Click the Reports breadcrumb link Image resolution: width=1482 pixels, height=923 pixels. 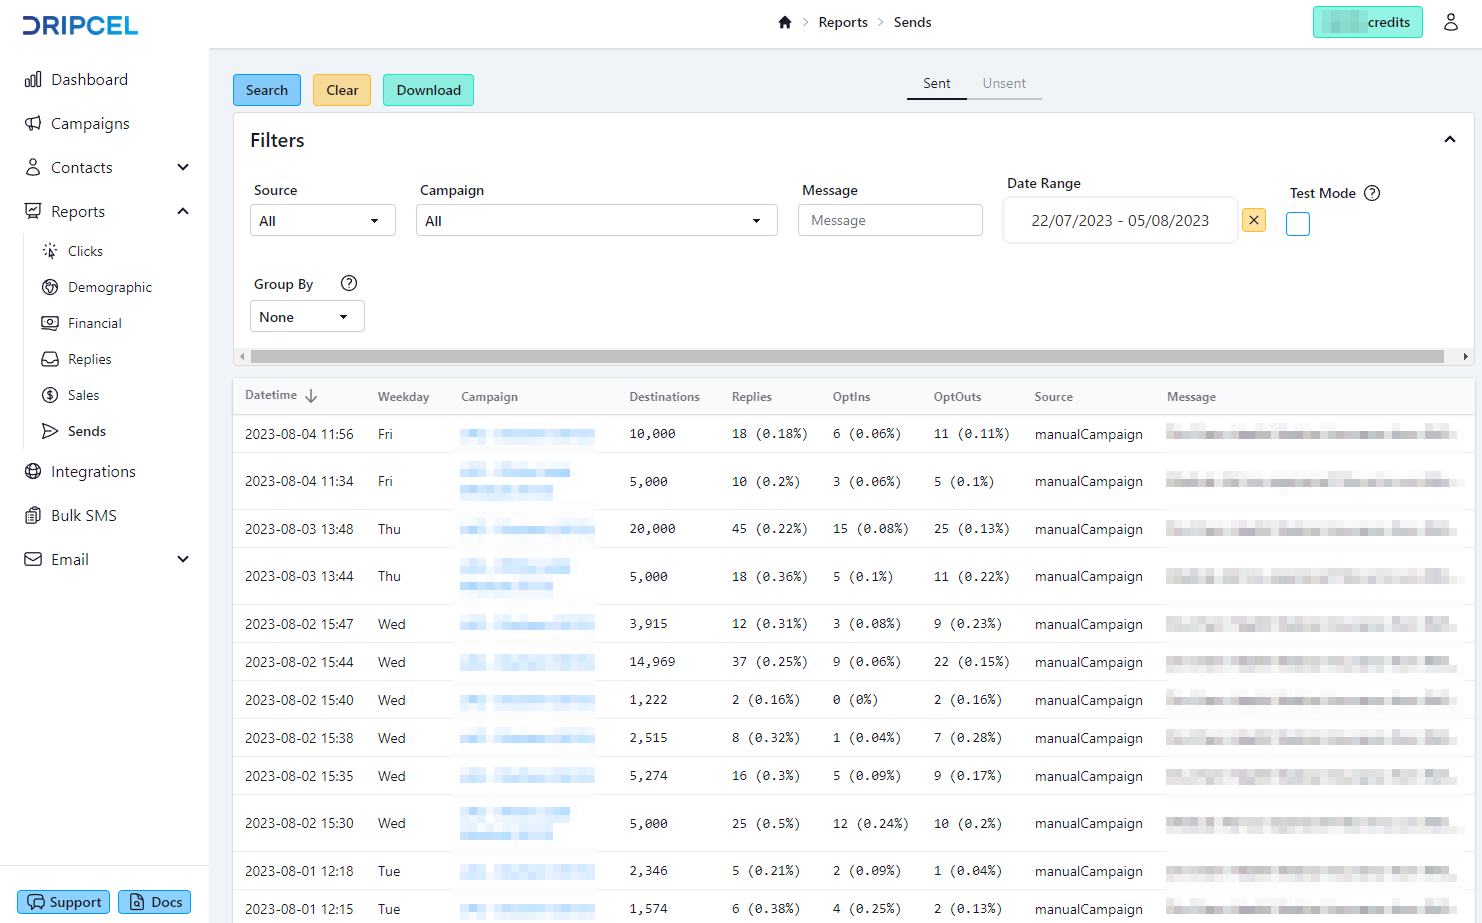(x=843, y=22)
